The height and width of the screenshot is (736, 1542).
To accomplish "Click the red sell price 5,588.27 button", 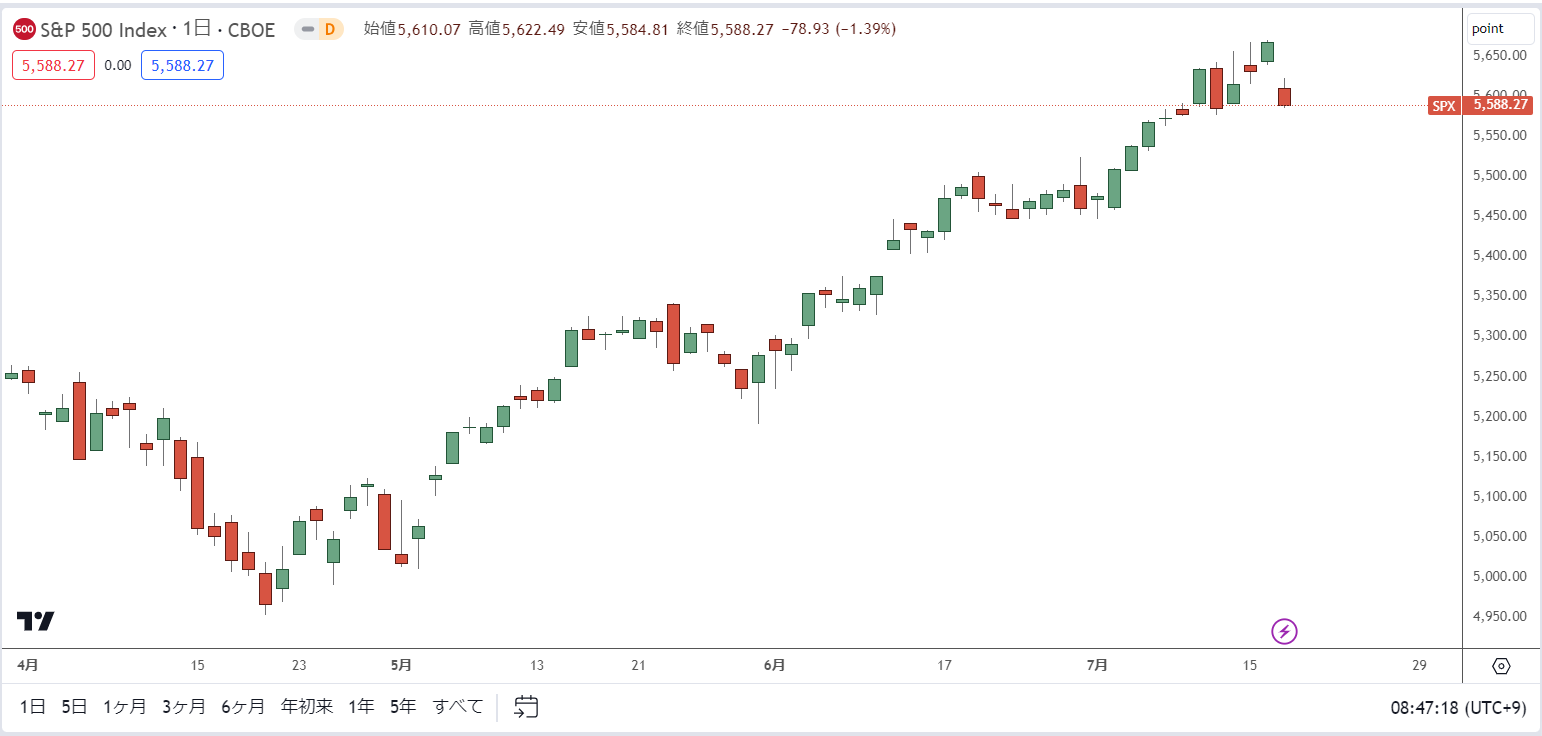I will point(53,65).
